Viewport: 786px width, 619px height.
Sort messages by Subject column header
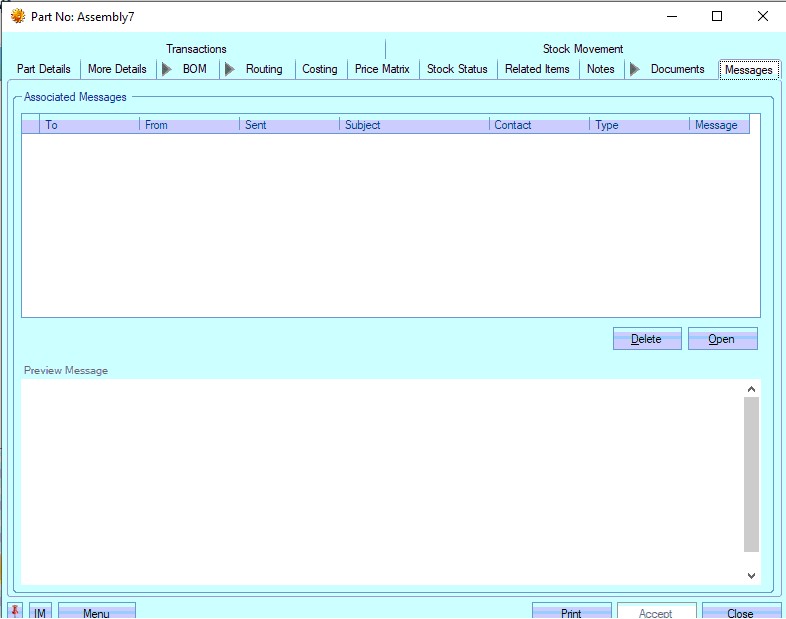pyautogui.click(x=414, y=125)
